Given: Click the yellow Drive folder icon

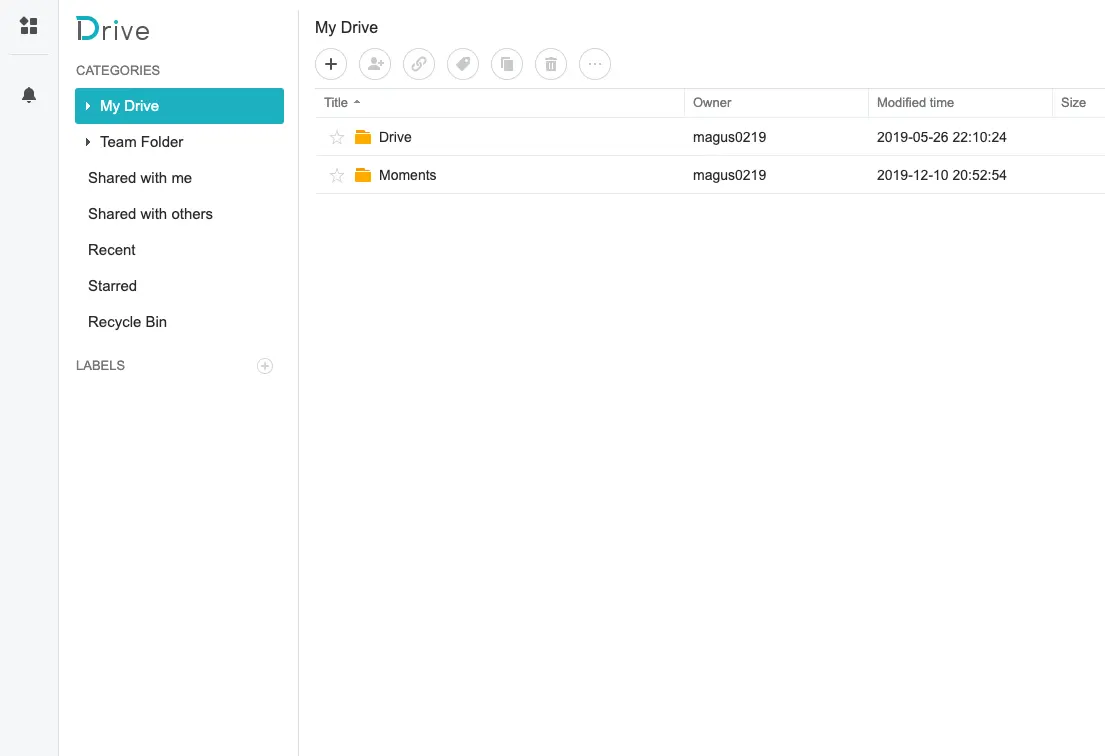Looking at the screenshot, I should (363, 137).
